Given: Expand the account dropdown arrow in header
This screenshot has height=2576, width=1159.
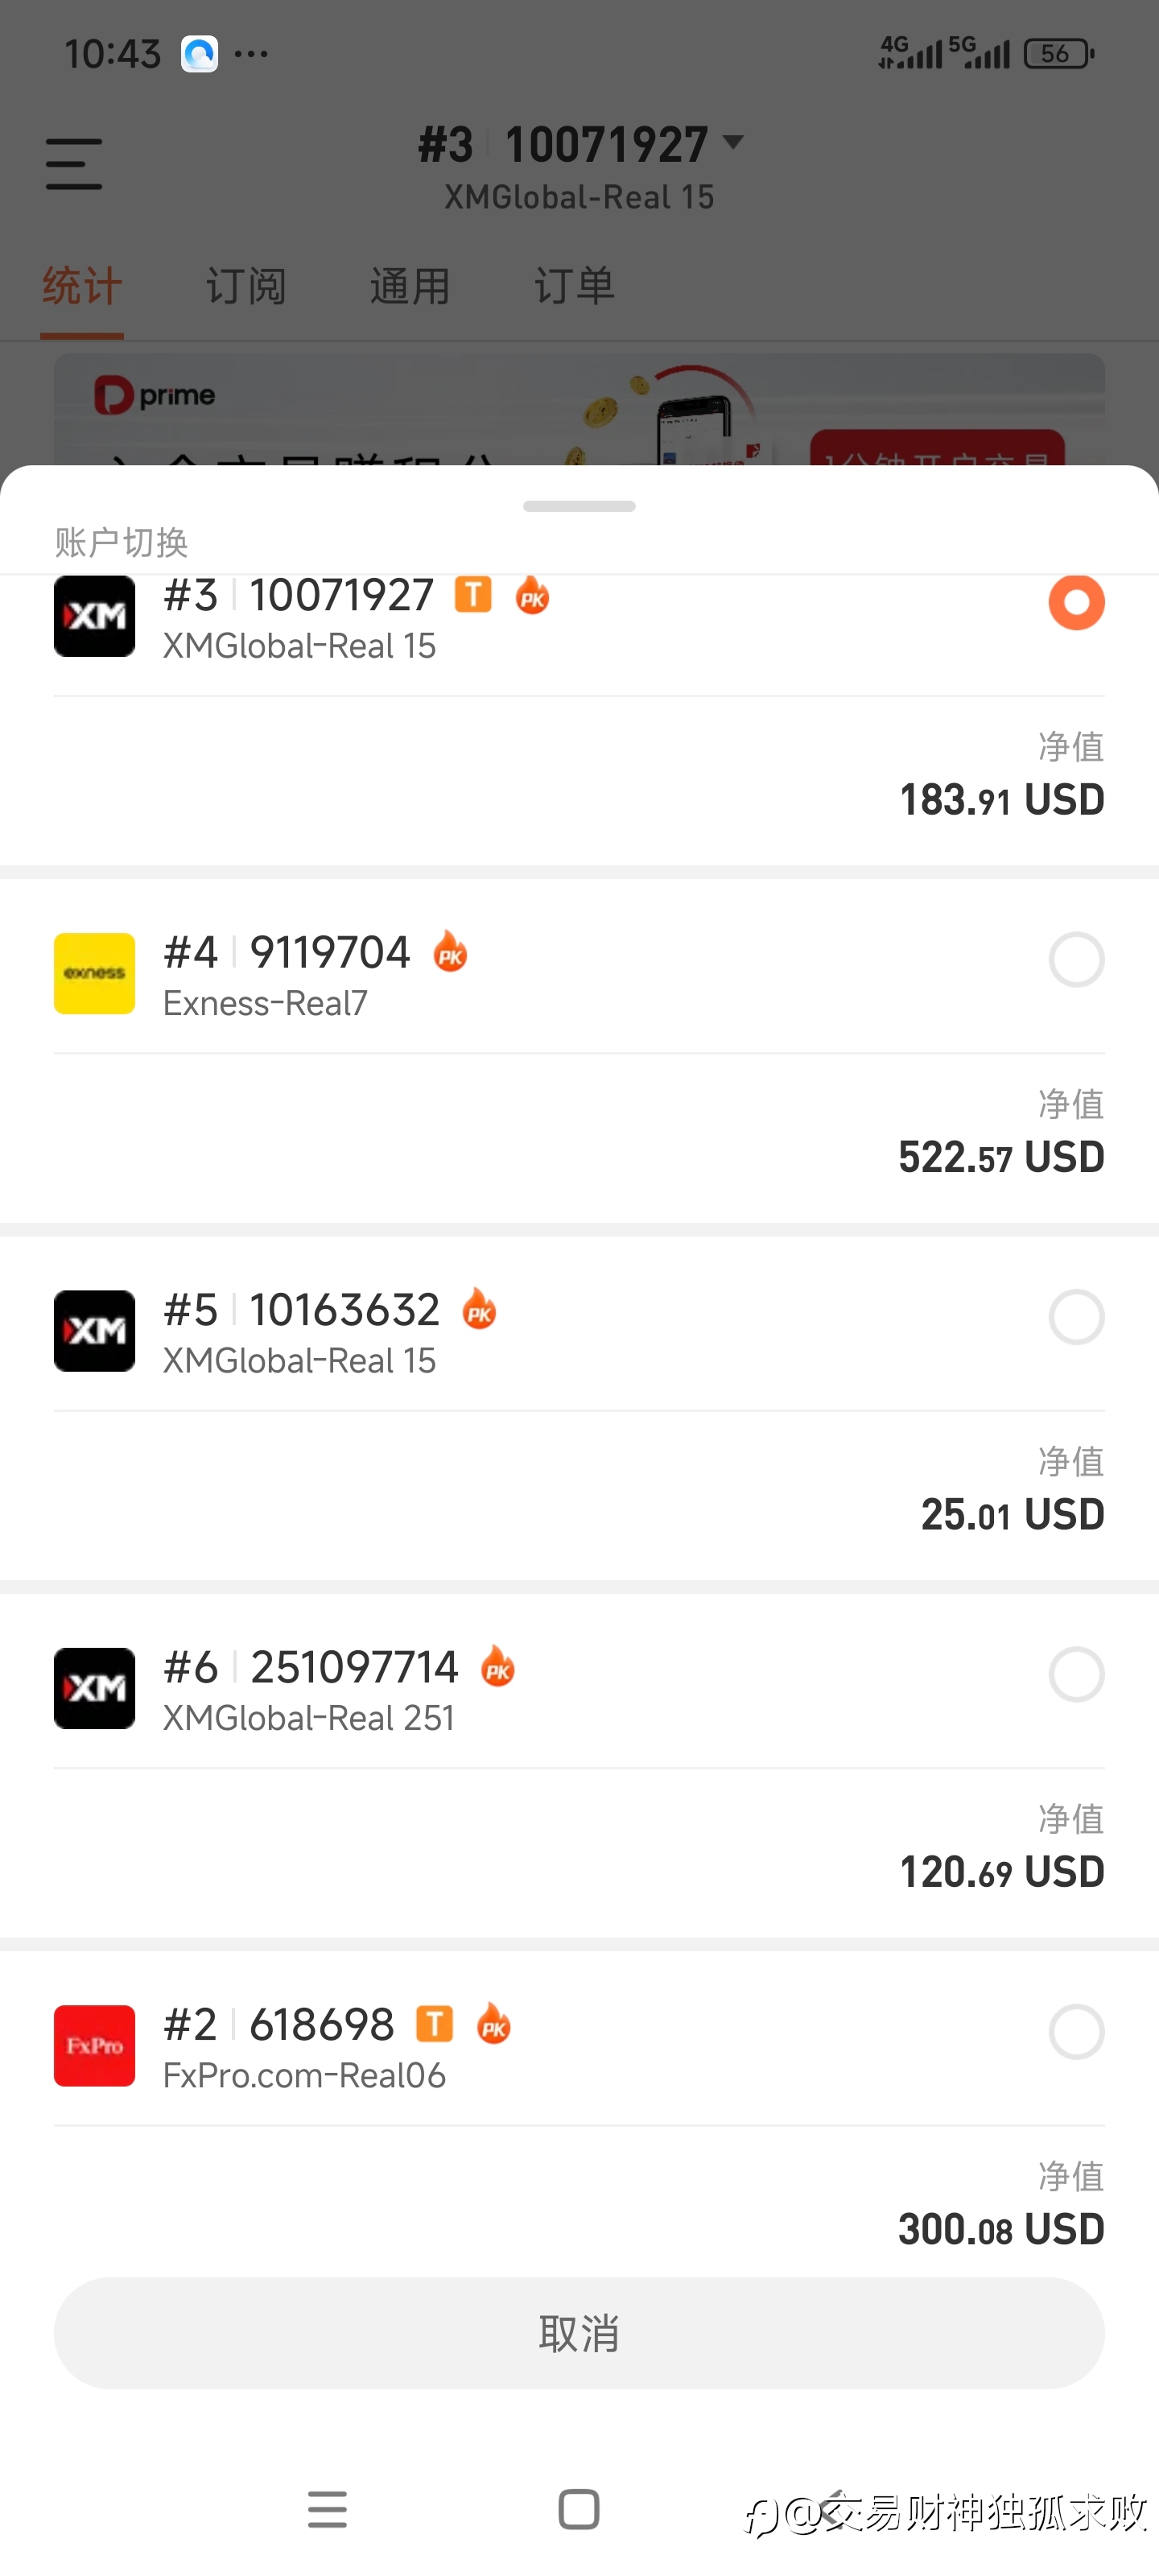Looking at the screenshot, I should point(733,143).
